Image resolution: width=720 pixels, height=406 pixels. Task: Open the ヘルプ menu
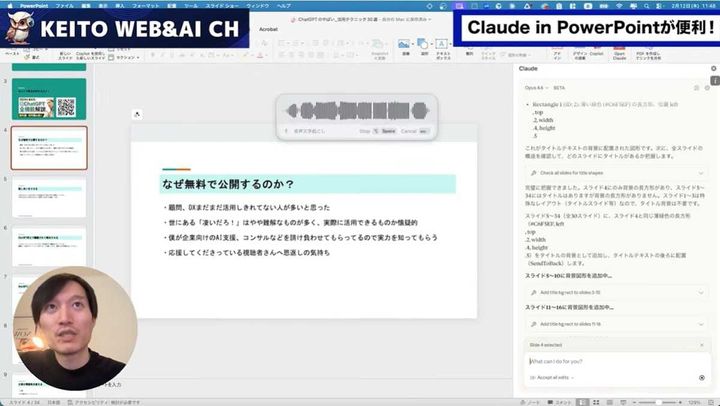tap(284, 6)
